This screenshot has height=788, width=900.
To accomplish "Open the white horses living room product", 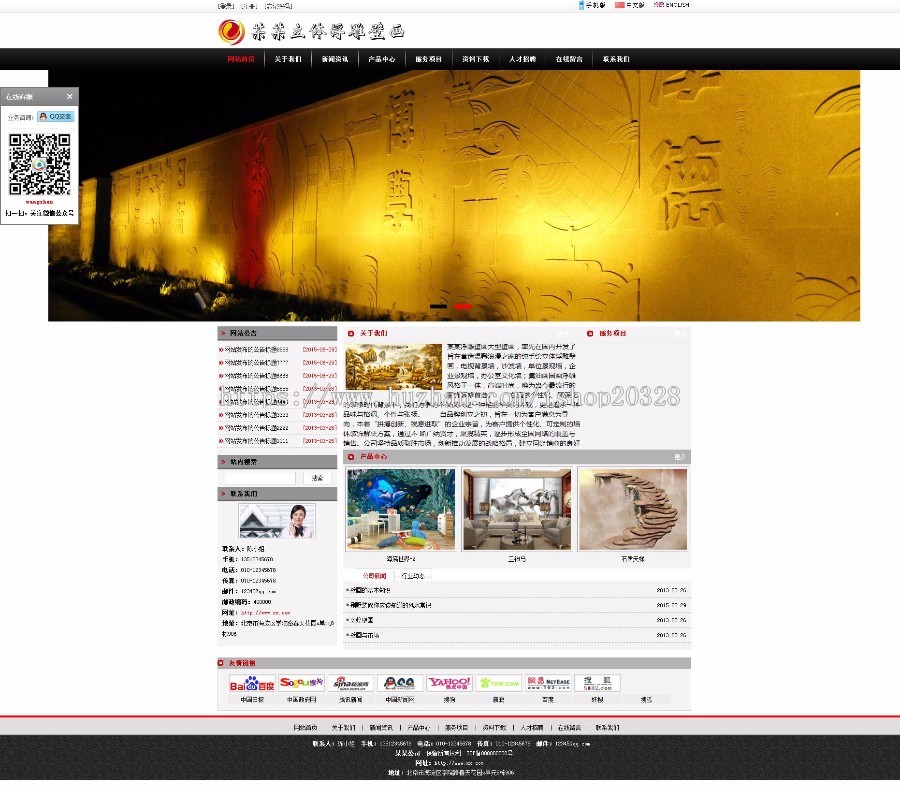I will pyautogui.click(x=517, y=510).
